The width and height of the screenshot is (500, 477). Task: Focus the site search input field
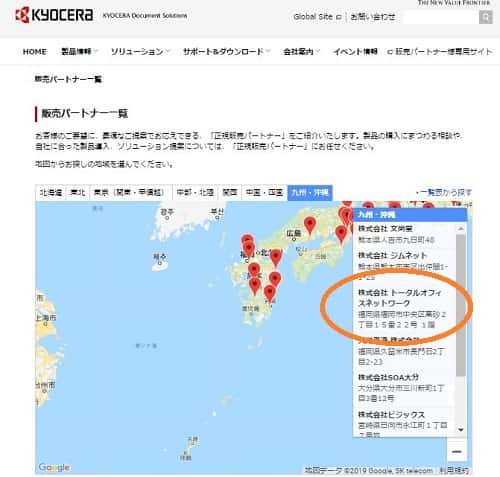coord(441,17)
